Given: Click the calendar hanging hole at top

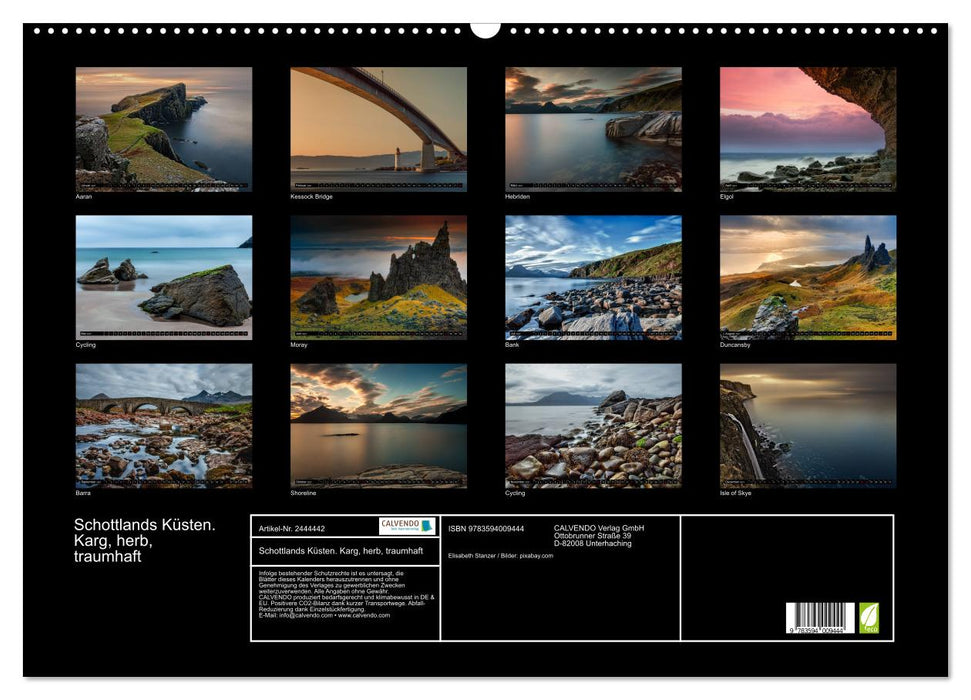Looking at the screenshot, I should click(485, 30).
